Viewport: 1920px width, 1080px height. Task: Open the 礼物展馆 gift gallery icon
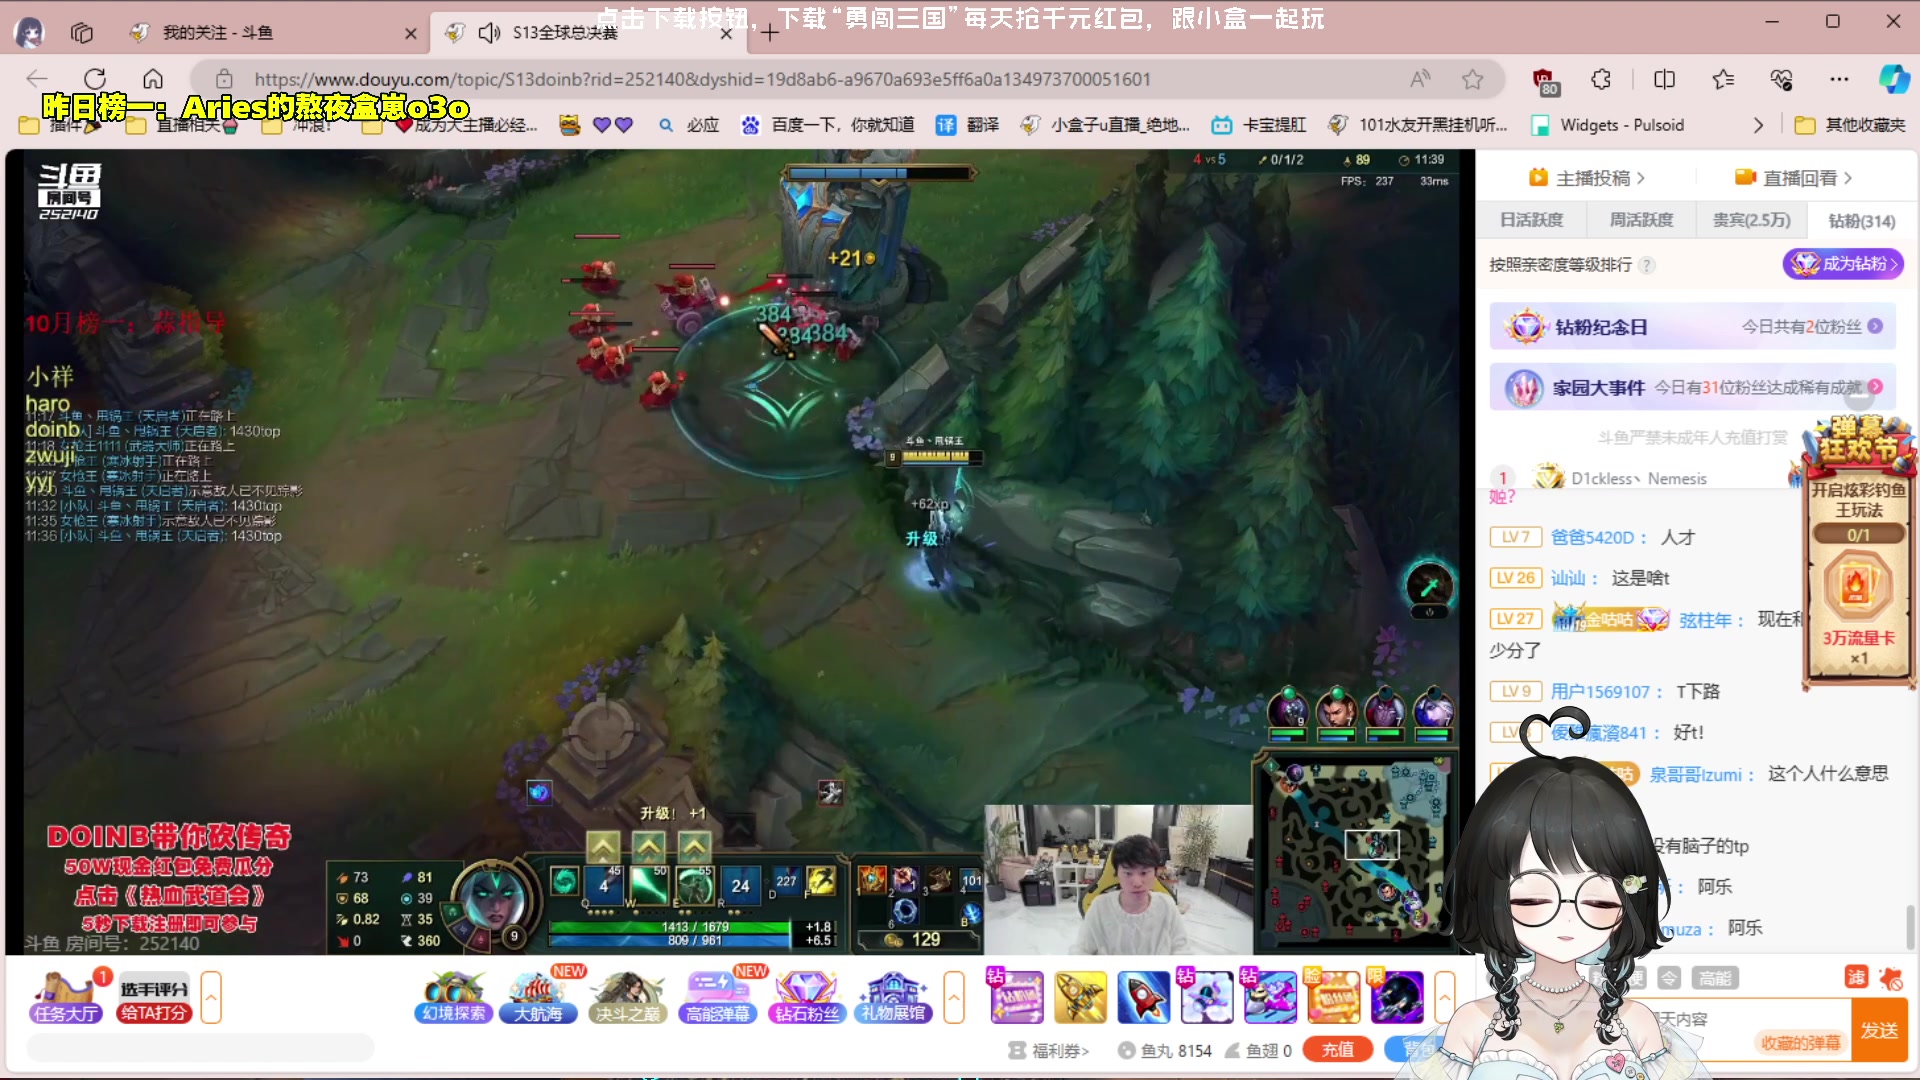(893, 997)
